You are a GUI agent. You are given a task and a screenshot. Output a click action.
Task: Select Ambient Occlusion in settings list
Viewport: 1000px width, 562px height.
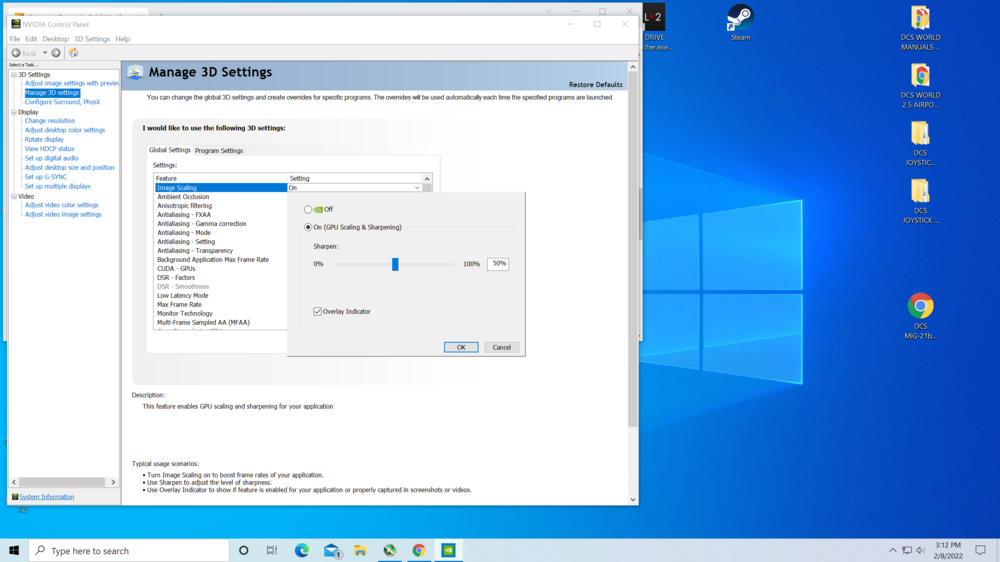183,197
